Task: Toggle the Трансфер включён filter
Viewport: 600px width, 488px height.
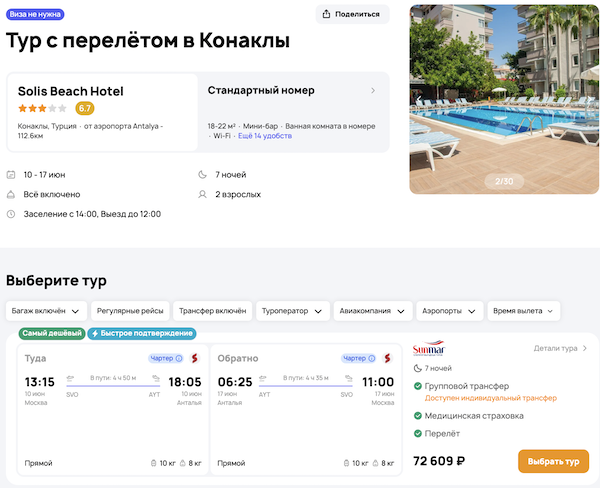Action: pyautogui.click(x=211, y=311)
